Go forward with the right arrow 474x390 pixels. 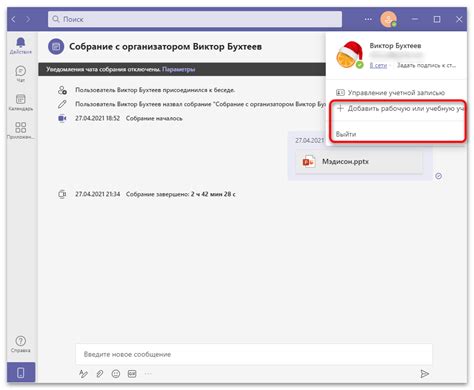click(x=28, y=19)
